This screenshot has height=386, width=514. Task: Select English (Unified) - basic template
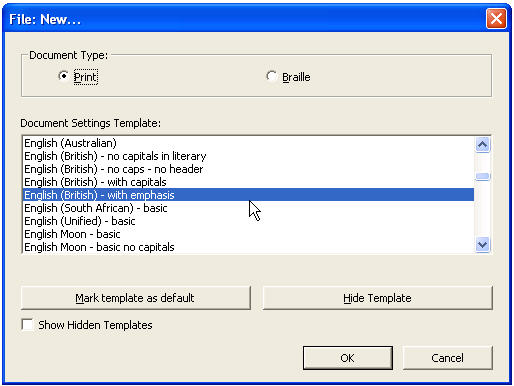(x=248, y=221)
